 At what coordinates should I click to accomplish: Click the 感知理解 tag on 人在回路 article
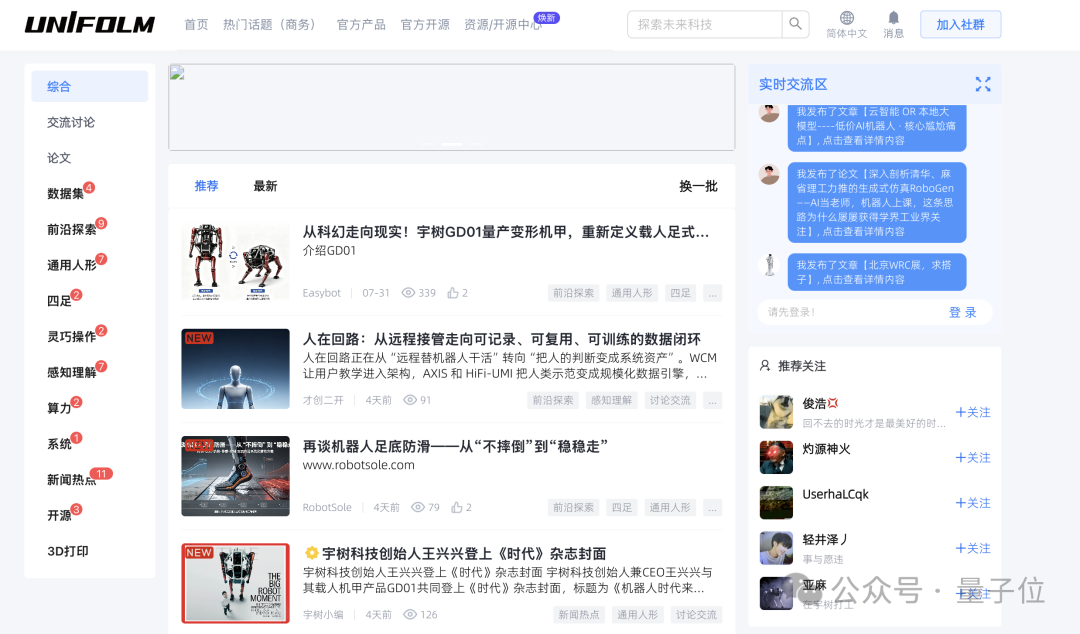tap(611, 400)
